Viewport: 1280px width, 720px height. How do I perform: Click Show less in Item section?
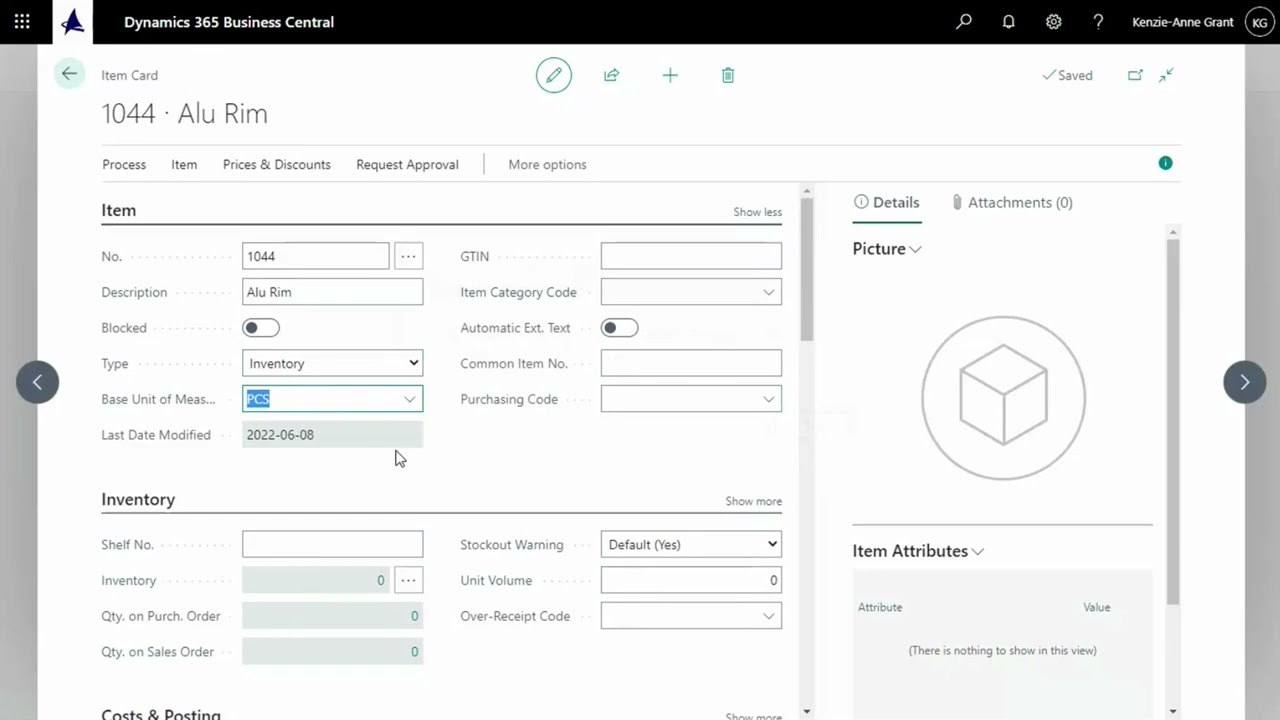click(x=757, y=211)
